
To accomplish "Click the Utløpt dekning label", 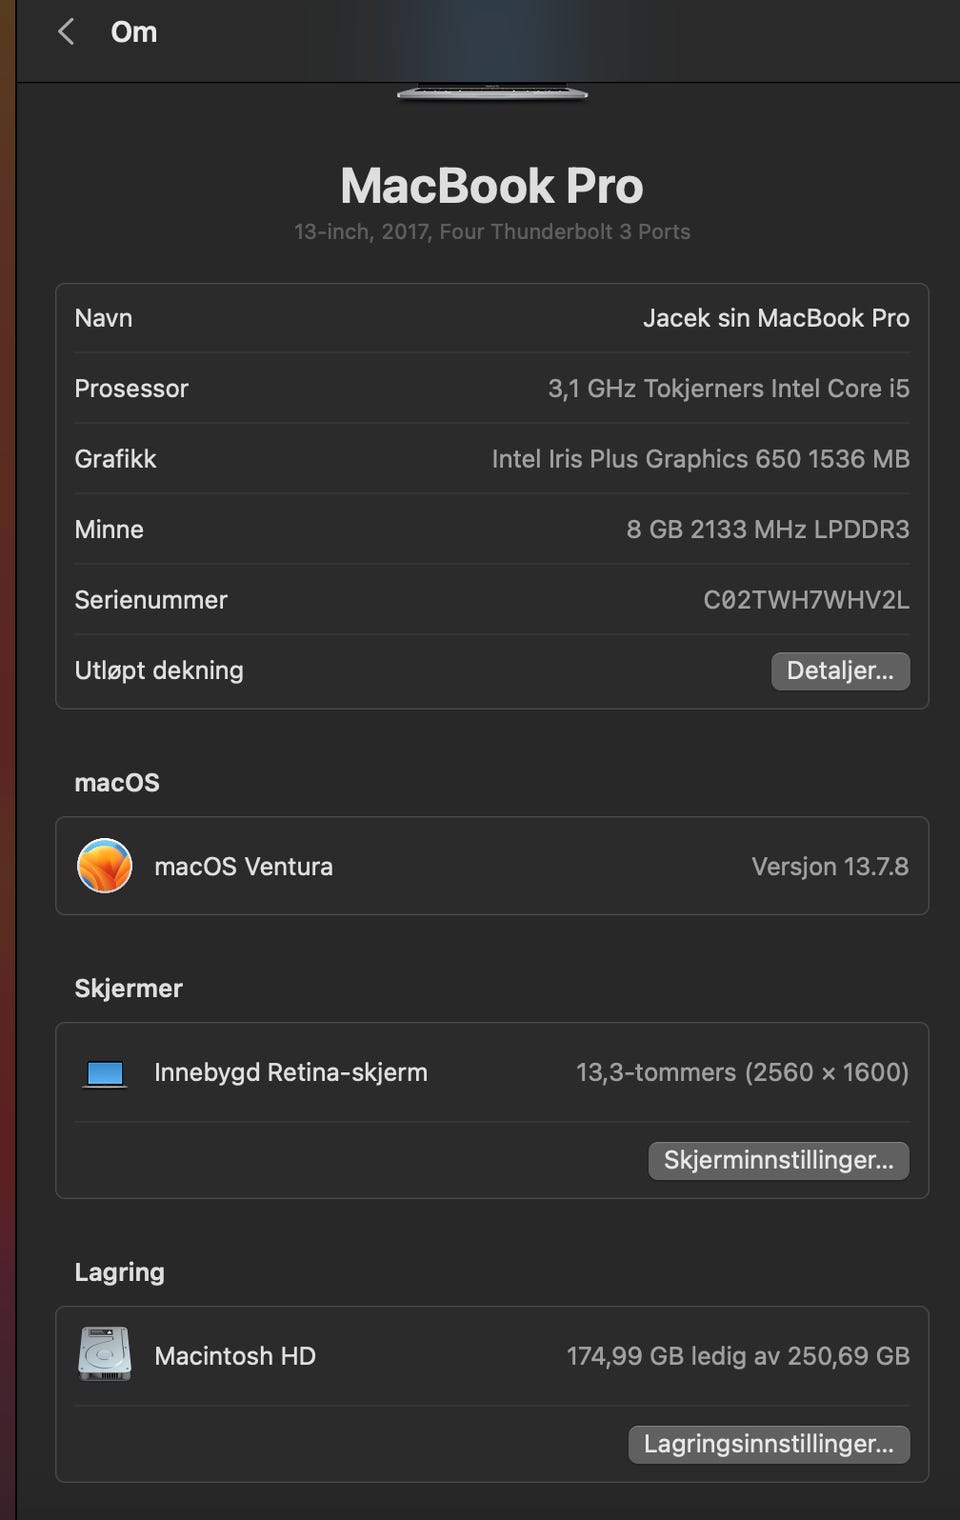I will [159, 671].
